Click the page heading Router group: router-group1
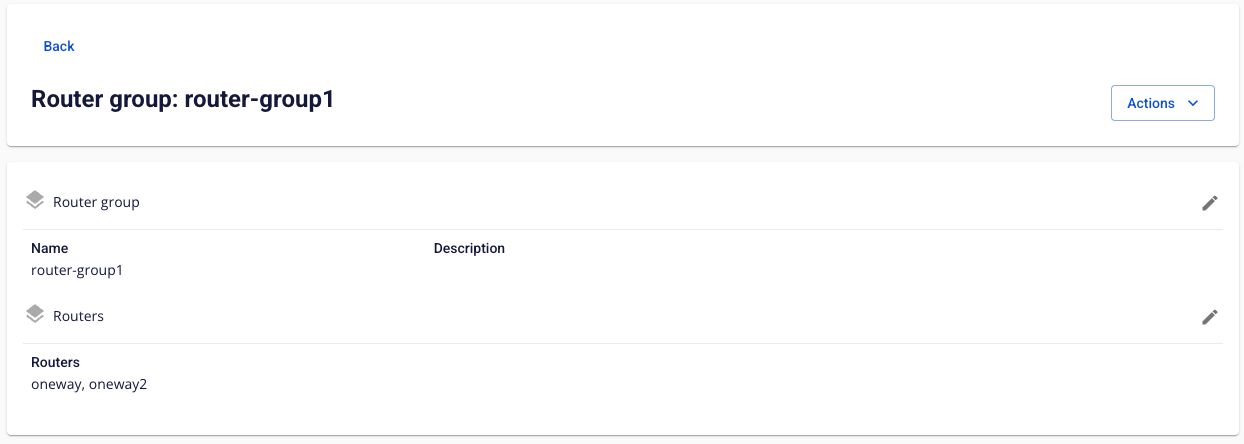The width and height of the screenshot is (1244, 444). (182, 99)
